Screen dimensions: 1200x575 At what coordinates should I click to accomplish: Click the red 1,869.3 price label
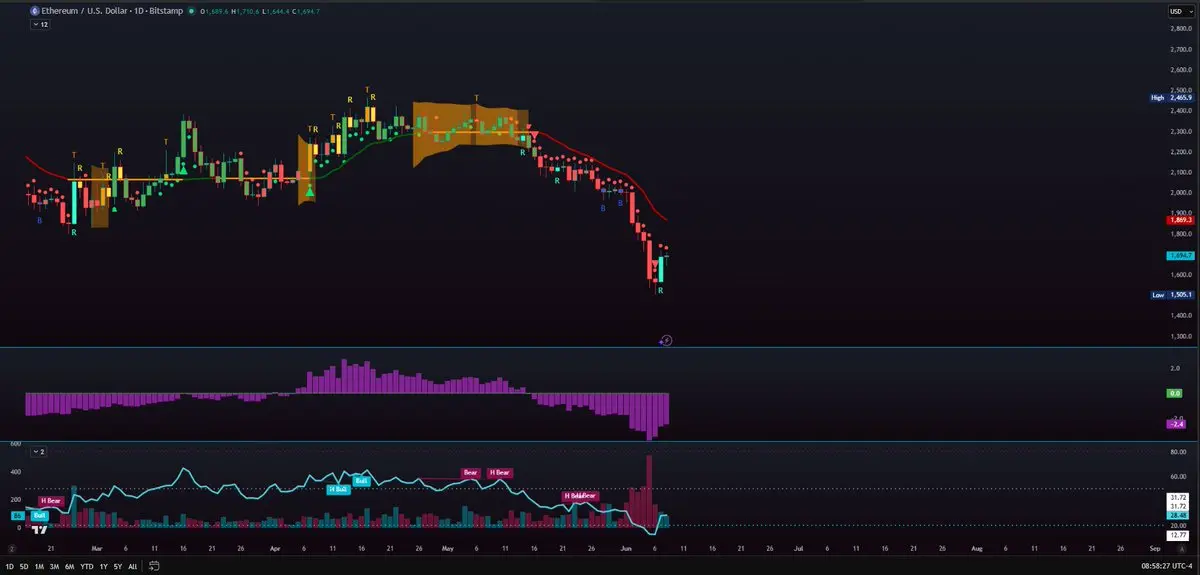1181,220
